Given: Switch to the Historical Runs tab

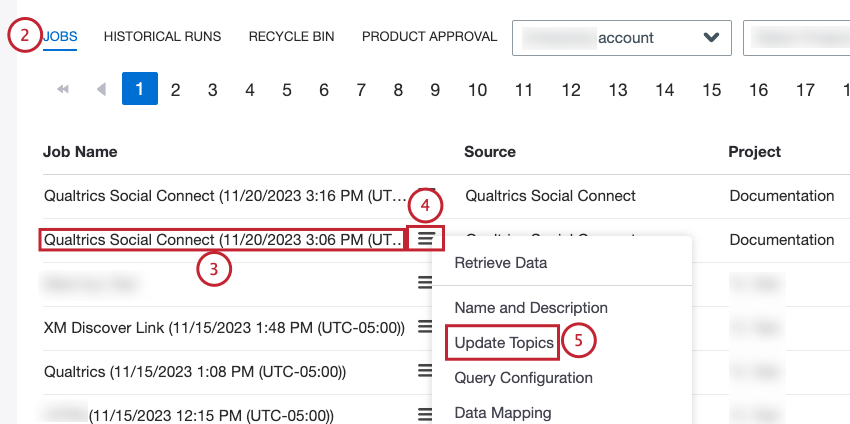Looking at the screenshot, I should click(163, 37).
